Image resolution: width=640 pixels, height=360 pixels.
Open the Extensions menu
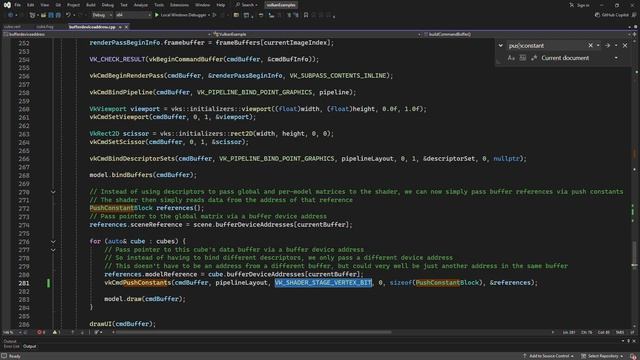tap(179, 5)
